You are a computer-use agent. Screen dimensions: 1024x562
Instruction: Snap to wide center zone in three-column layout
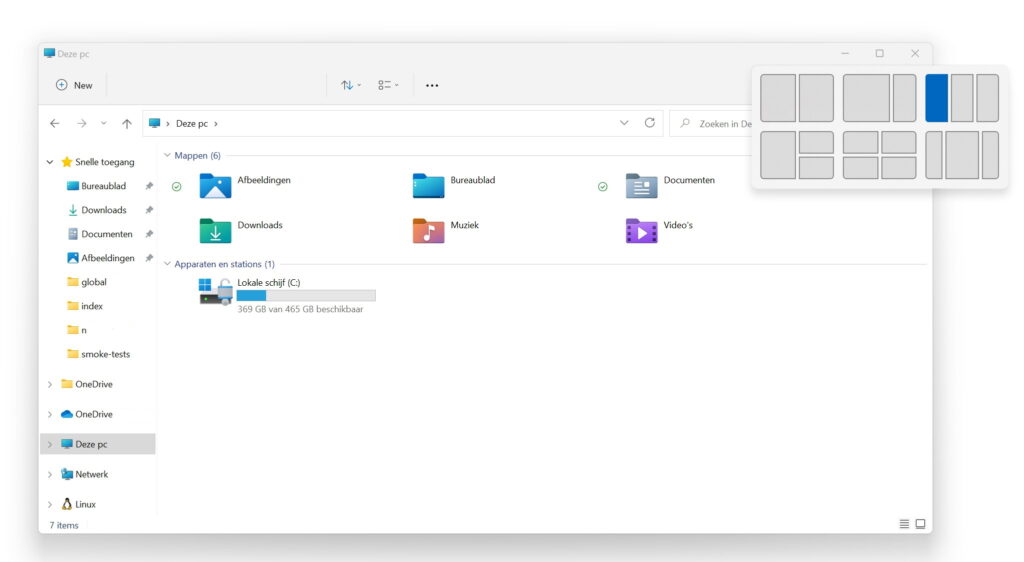(x=962, y=155)
